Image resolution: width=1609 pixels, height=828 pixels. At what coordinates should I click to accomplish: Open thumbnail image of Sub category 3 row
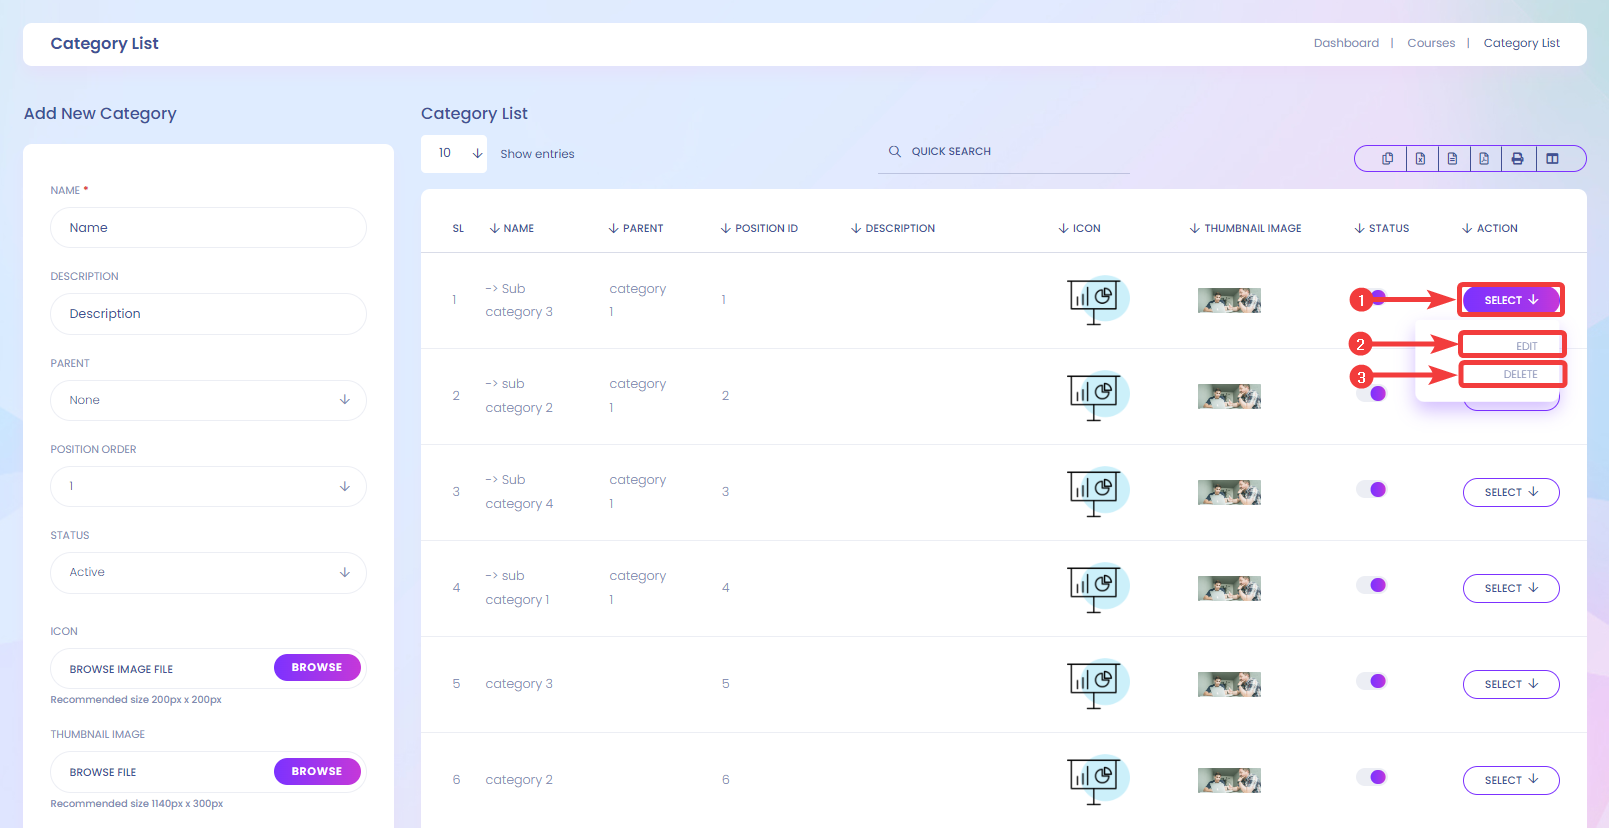tap(1229, 300)
